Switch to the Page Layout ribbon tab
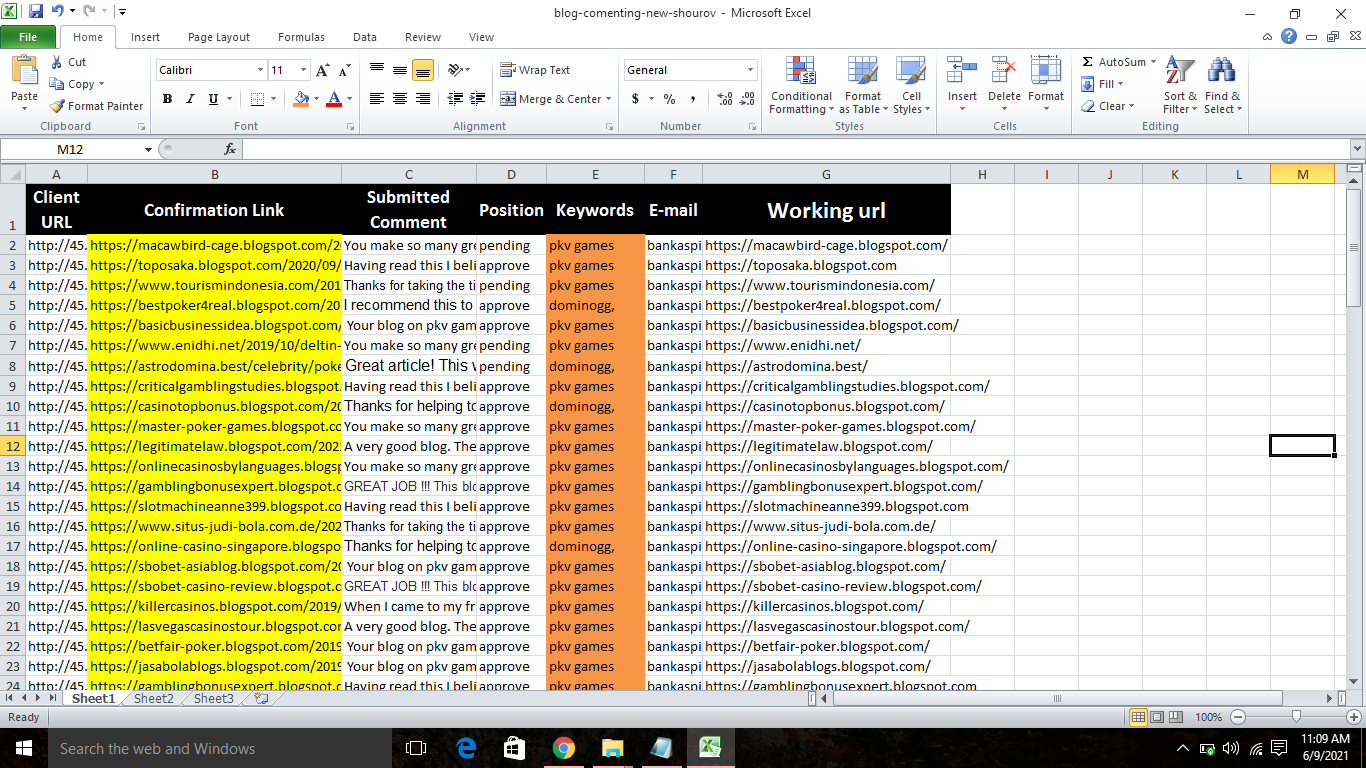This screenshot has width=1366, height=768. point(217,36)
